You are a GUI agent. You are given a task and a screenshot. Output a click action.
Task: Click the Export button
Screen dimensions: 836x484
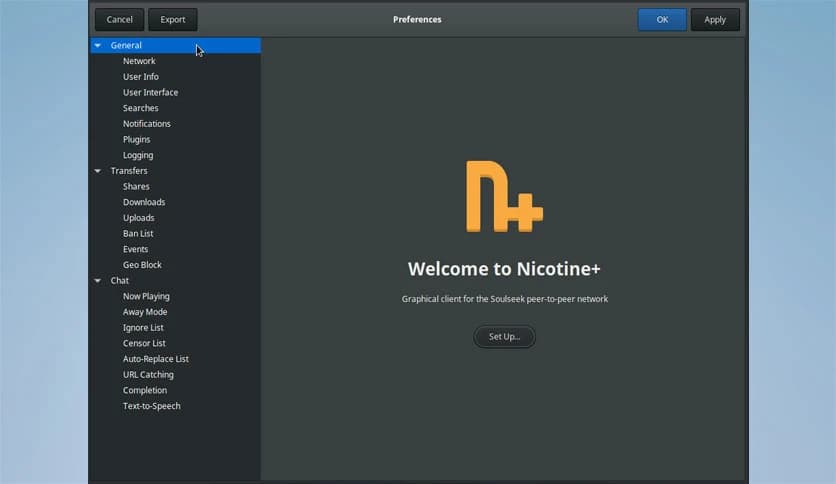(173, 20)
